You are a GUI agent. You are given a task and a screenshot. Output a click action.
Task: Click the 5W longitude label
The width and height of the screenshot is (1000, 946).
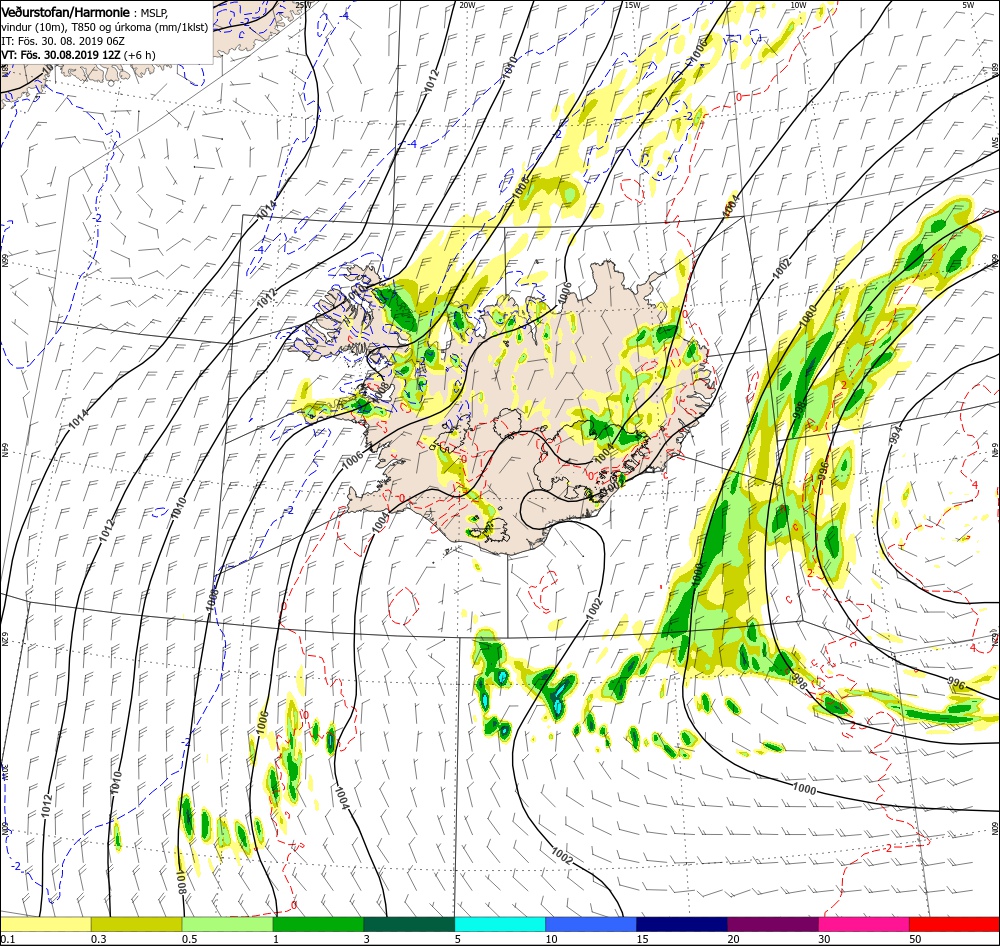[967, 5]
